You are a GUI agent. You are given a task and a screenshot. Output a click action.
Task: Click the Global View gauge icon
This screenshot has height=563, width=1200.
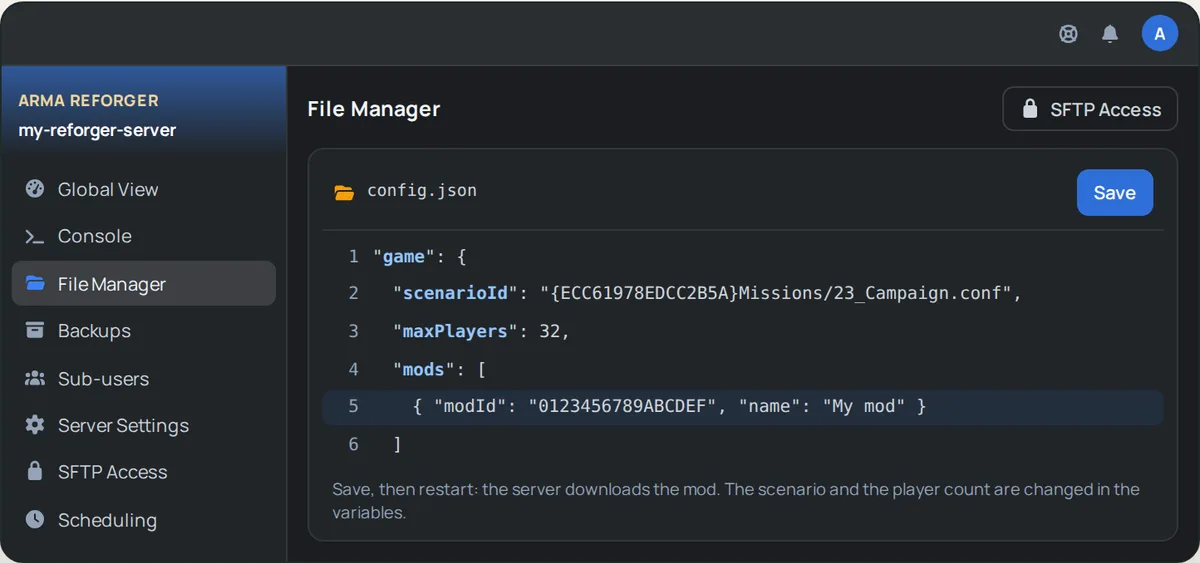[35, 189]
